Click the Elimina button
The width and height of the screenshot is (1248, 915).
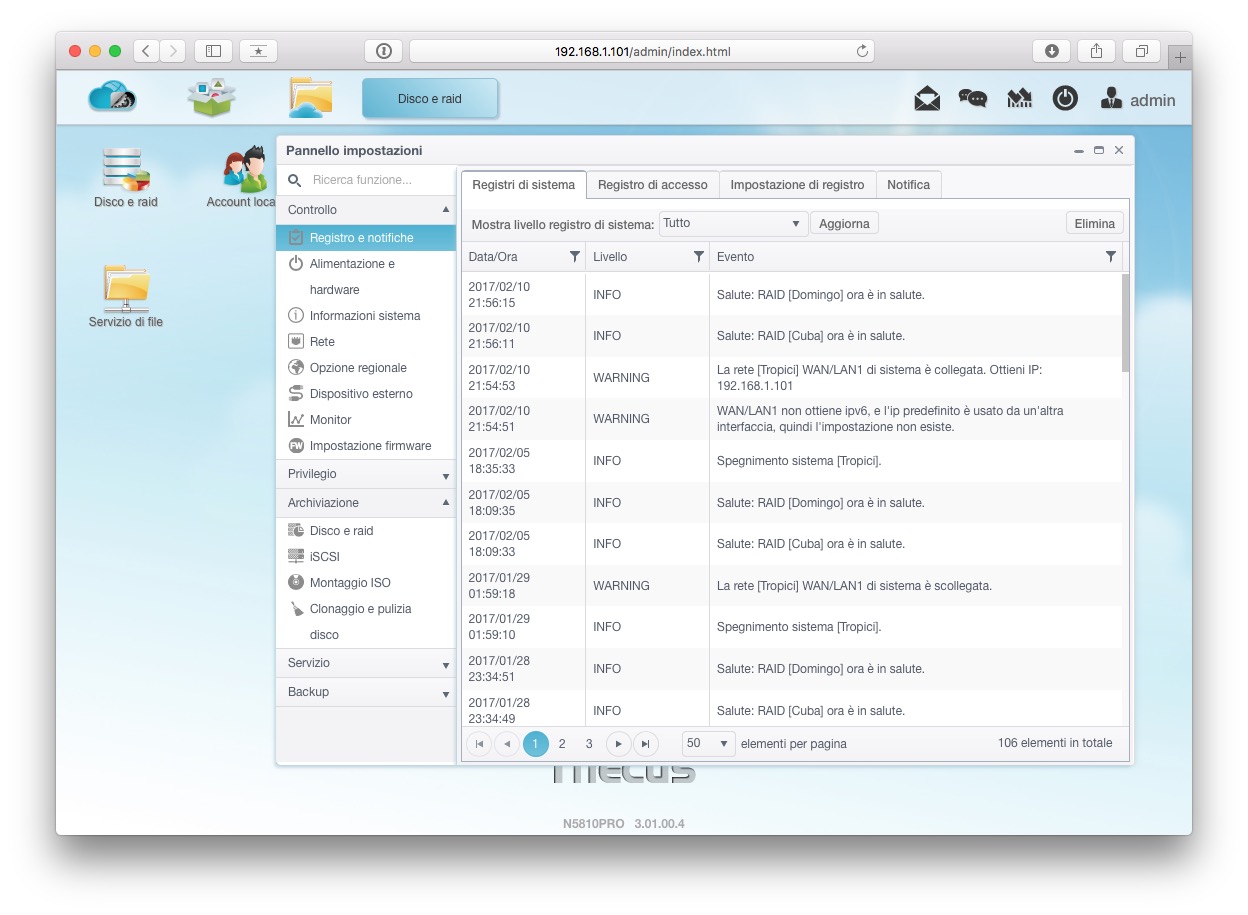tap(1094, 223)
